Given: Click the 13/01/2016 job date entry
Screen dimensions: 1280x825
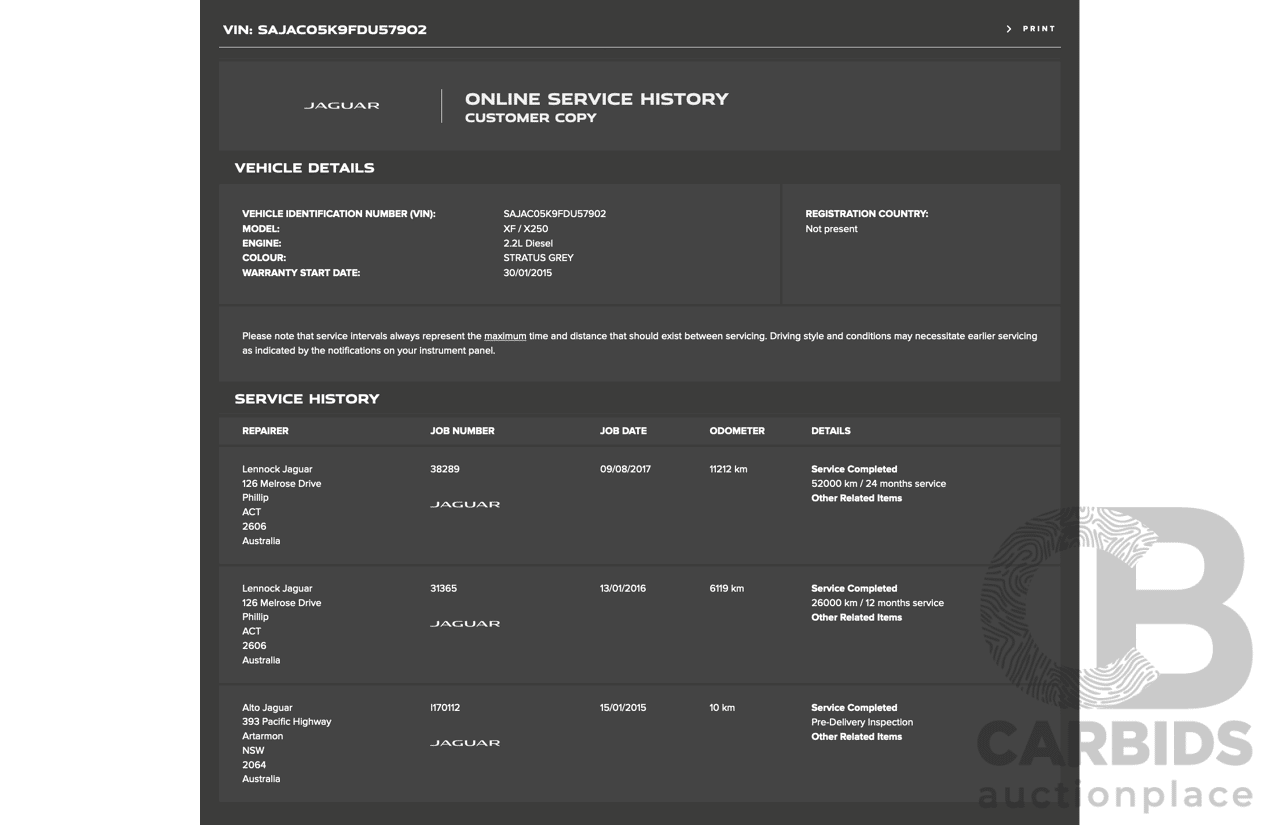Looking at the screenshot, I should (x=623, y=588).
